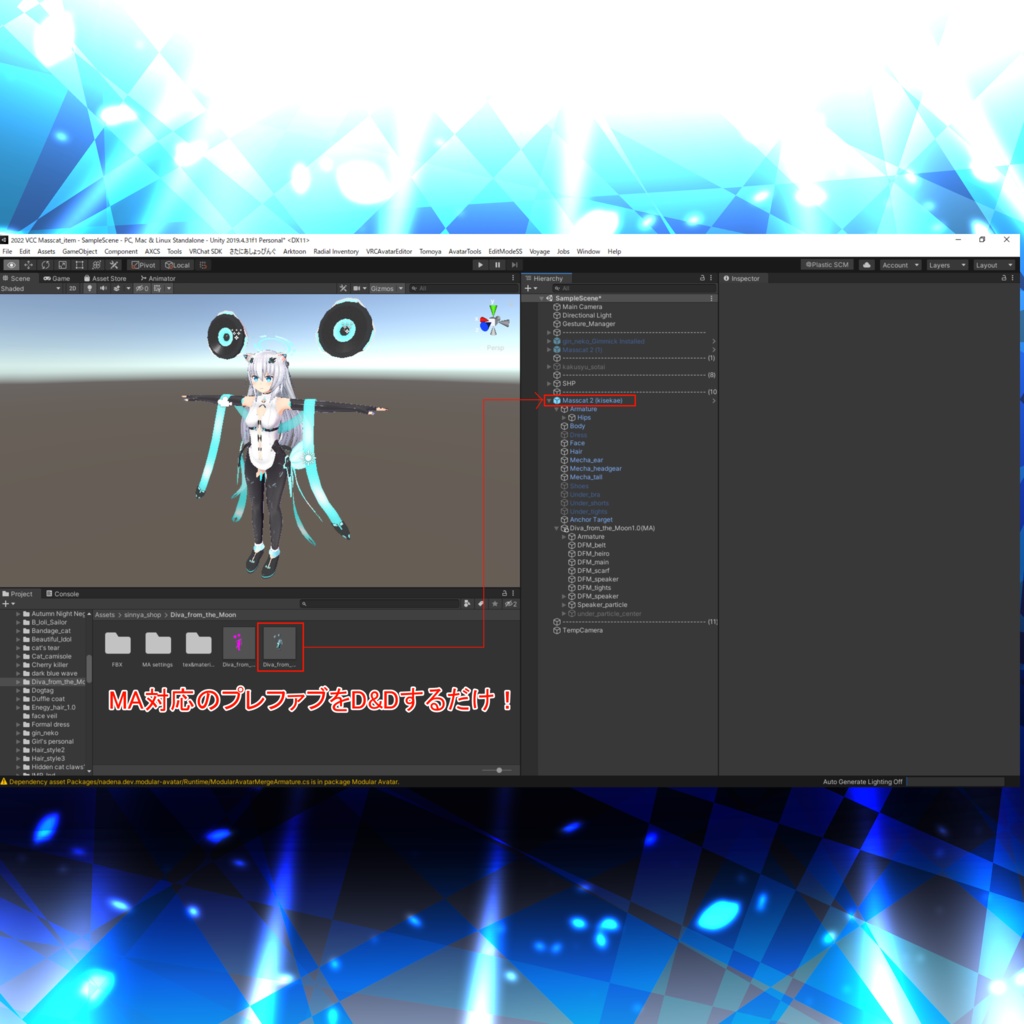Open the VRChat SDK menu

(x=205, y=251)
